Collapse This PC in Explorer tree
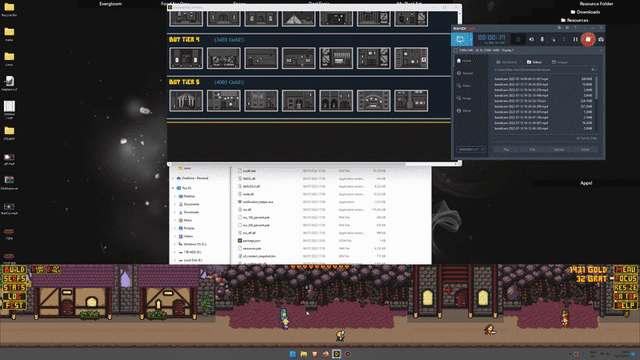 click(173, 188)
